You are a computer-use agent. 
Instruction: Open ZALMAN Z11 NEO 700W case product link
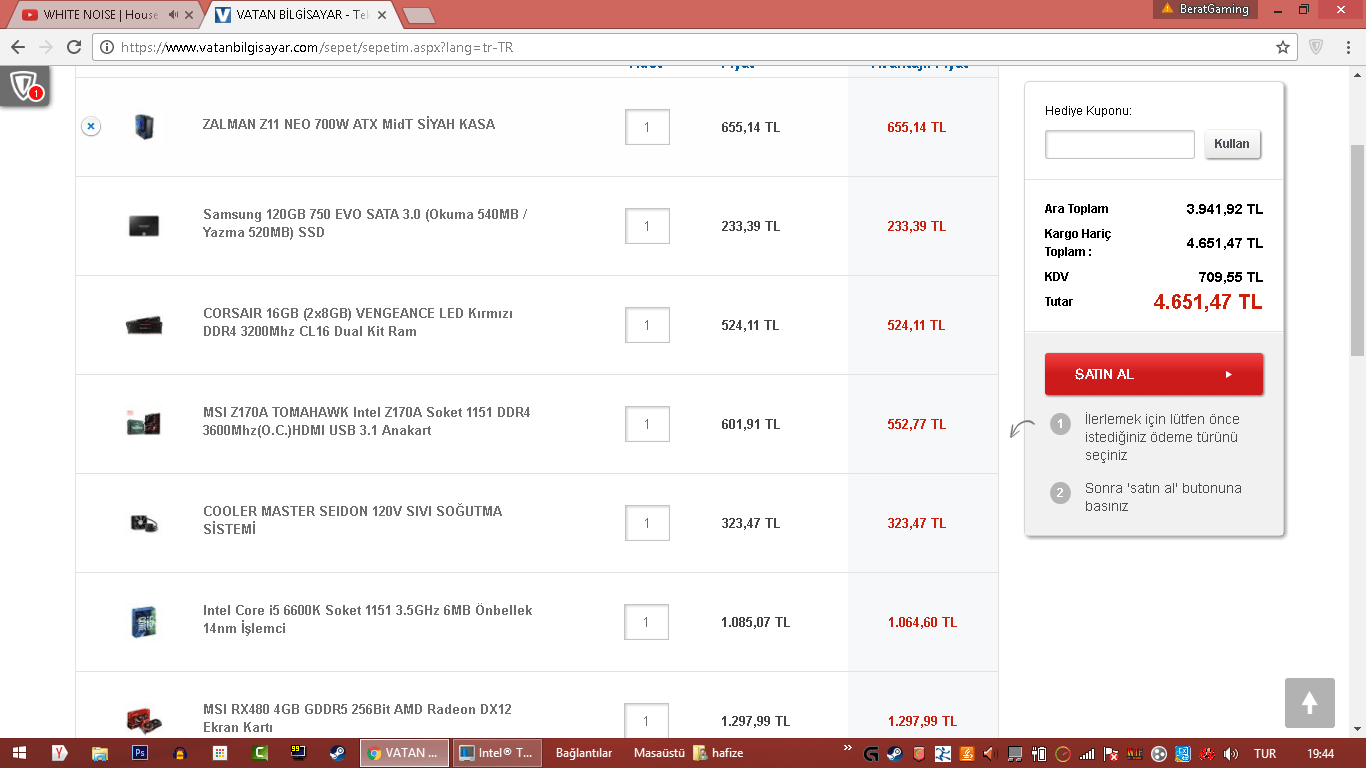[x=349, y=124]
